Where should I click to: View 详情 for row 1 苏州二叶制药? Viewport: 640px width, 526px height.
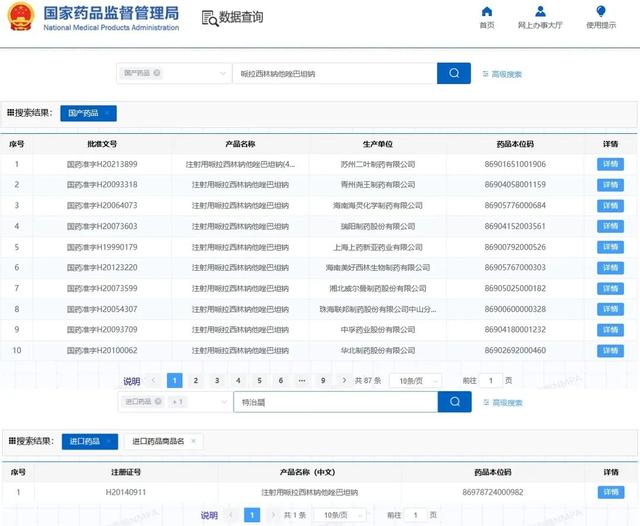coord(610,164)
